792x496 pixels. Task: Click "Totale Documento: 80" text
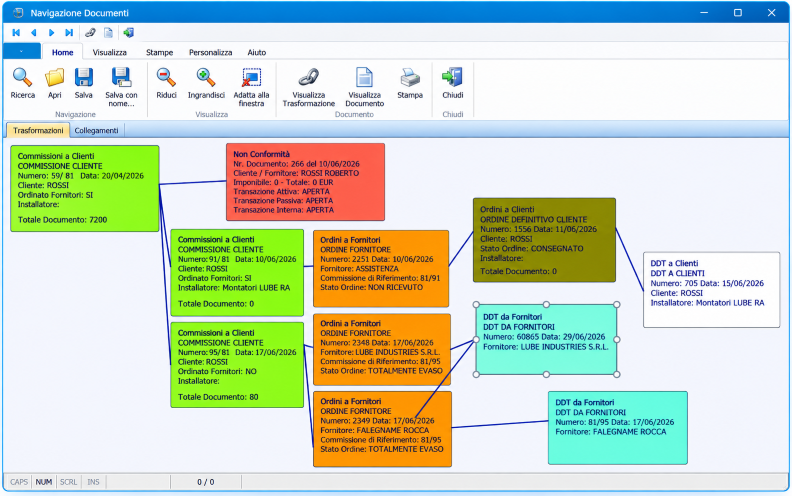[x=218, y=397]
